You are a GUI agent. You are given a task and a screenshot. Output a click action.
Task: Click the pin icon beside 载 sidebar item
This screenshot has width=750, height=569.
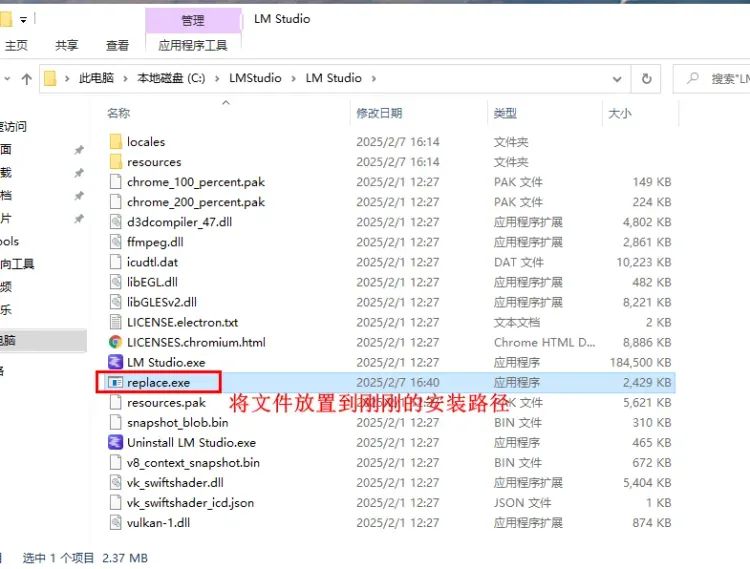pyautogui.click(x=79, y=173)
